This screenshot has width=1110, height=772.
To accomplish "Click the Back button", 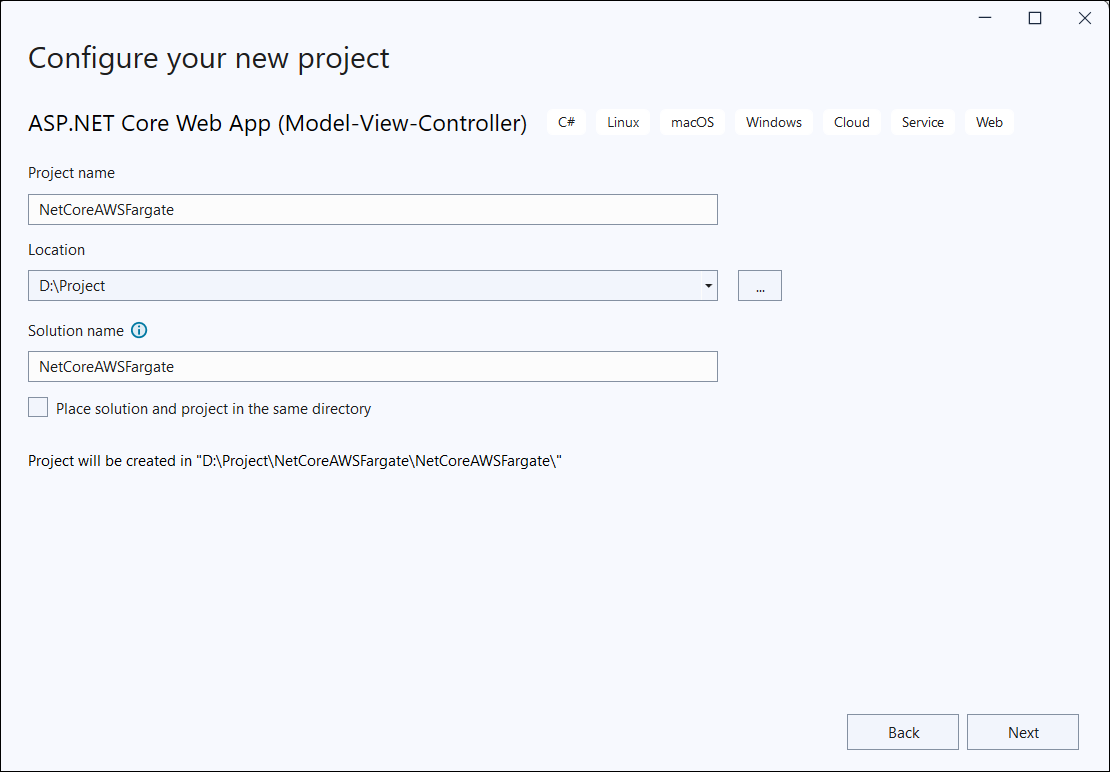I will tap(902, 731).
